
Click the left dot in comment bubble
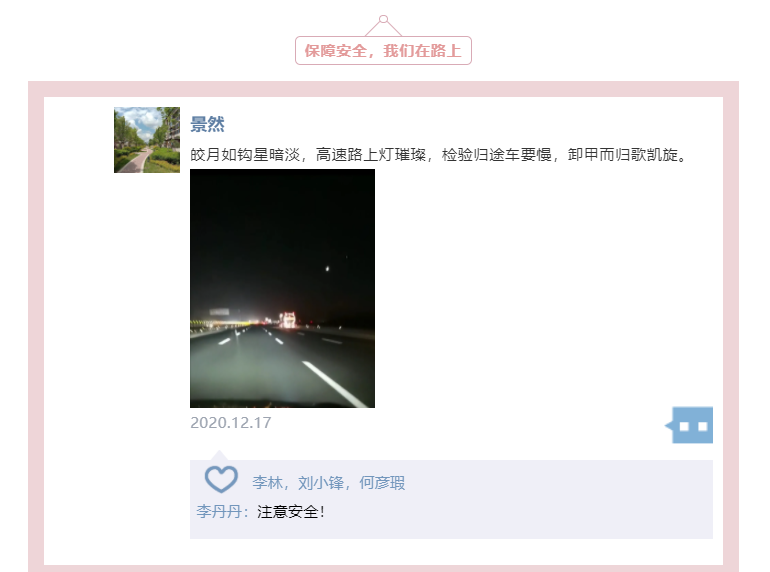[684, 426]
